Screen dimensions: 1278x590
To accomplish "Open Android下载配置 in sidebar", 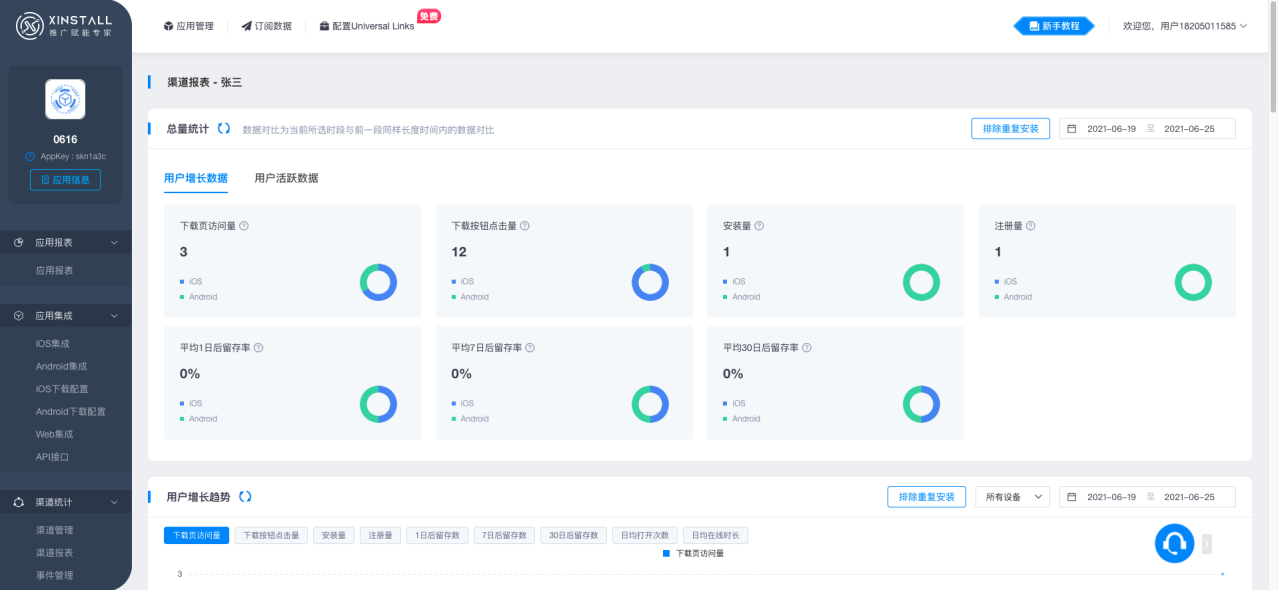I will click(x=70, y=411).
